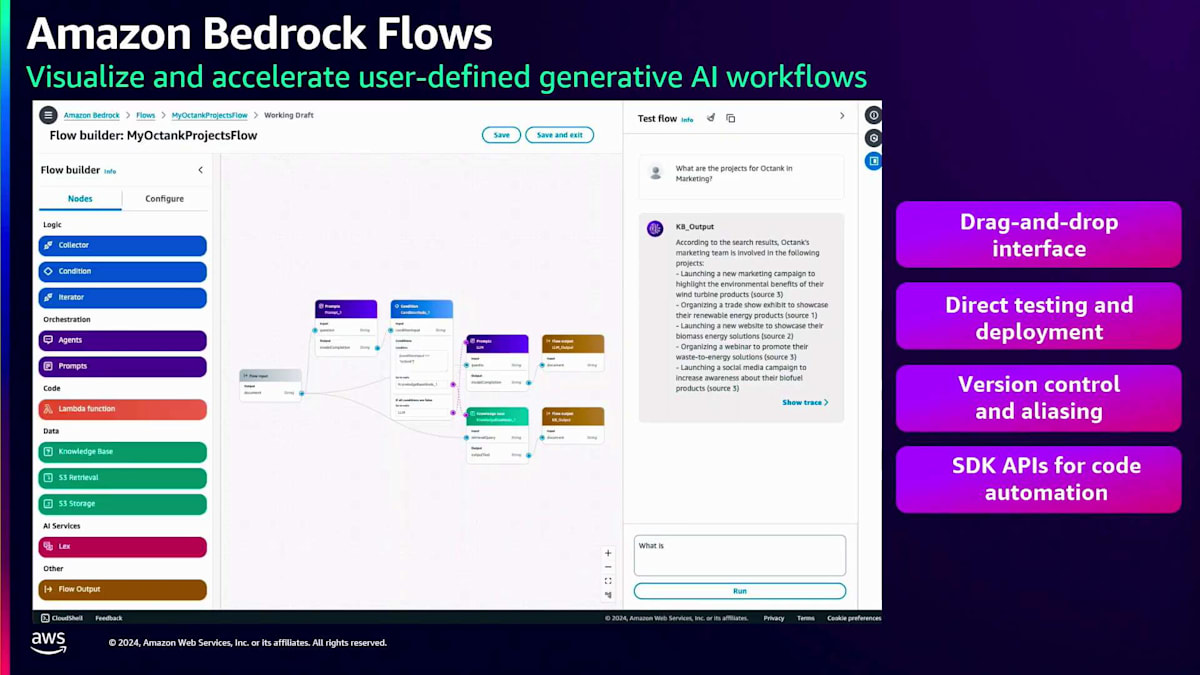The height and width of the screenshot is (675, 1200).
Task: Switch to the Configure tab
Action: [x=164, y=199]
